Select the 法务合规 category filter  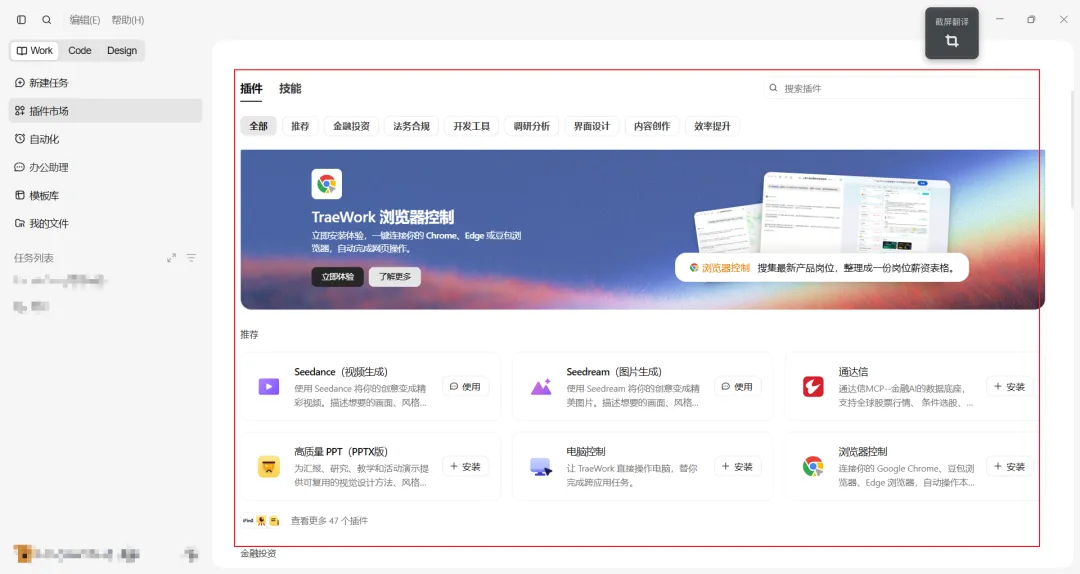[x=411, y=126]
